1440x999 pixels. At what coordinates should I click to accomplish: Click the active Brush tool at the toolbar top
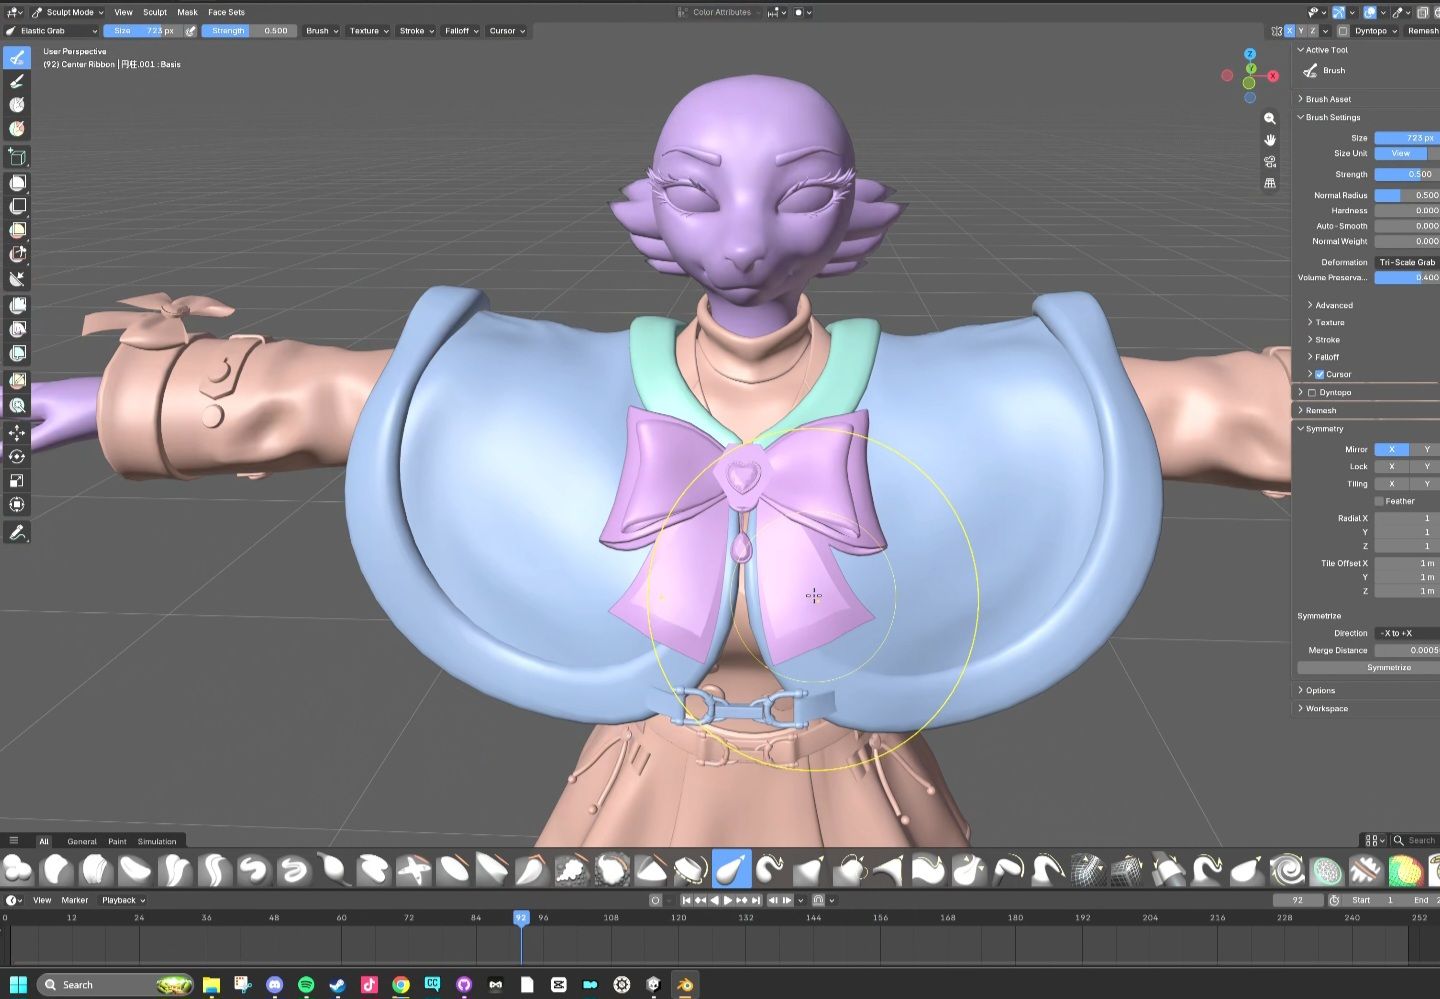click(x=17, y=58)
